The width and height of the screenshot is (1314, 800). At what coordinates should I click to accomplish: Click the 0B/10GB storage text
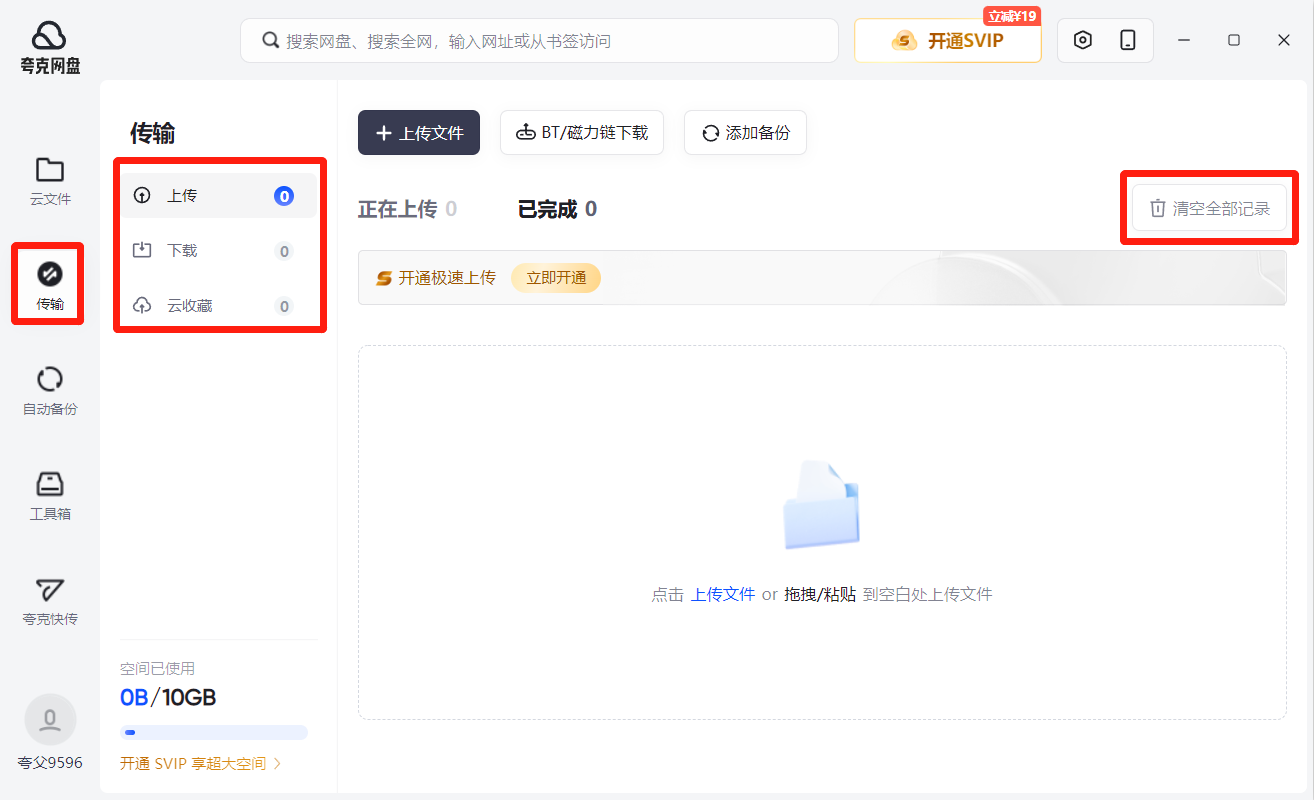[x=168, y=697]
